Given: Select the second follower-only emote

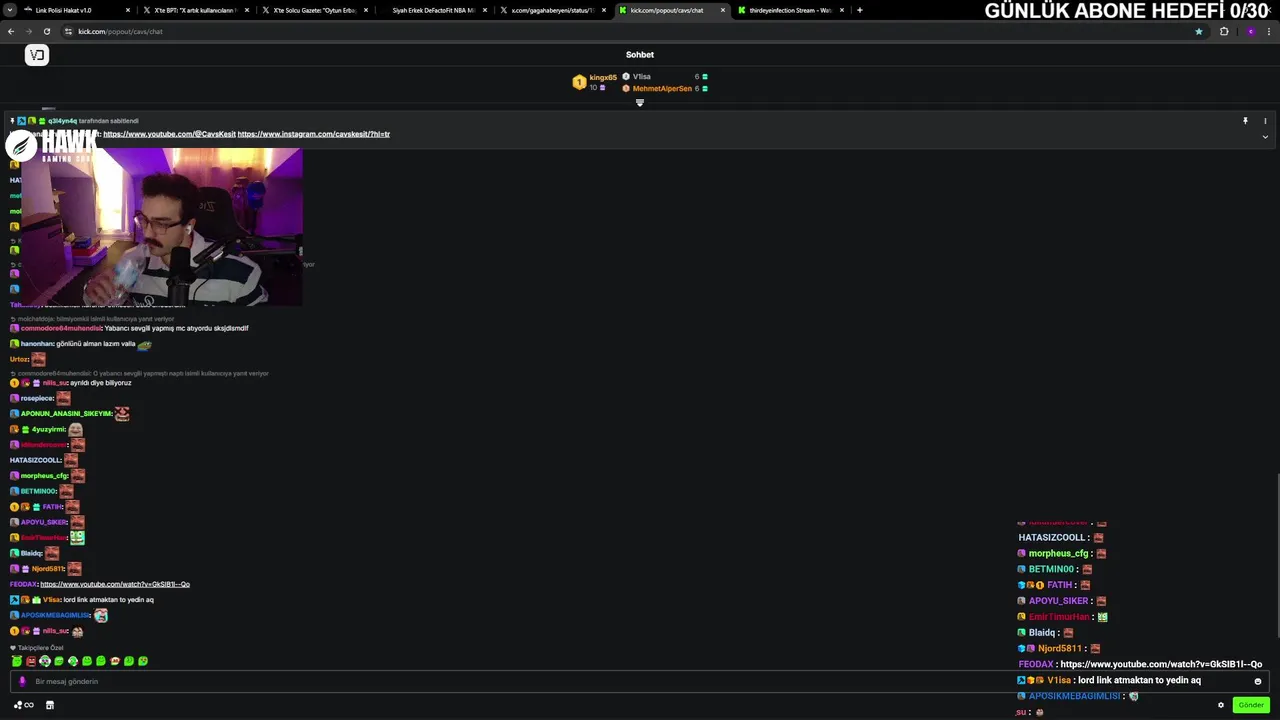Looking at the screenshot, I should (x=31, y=661).
